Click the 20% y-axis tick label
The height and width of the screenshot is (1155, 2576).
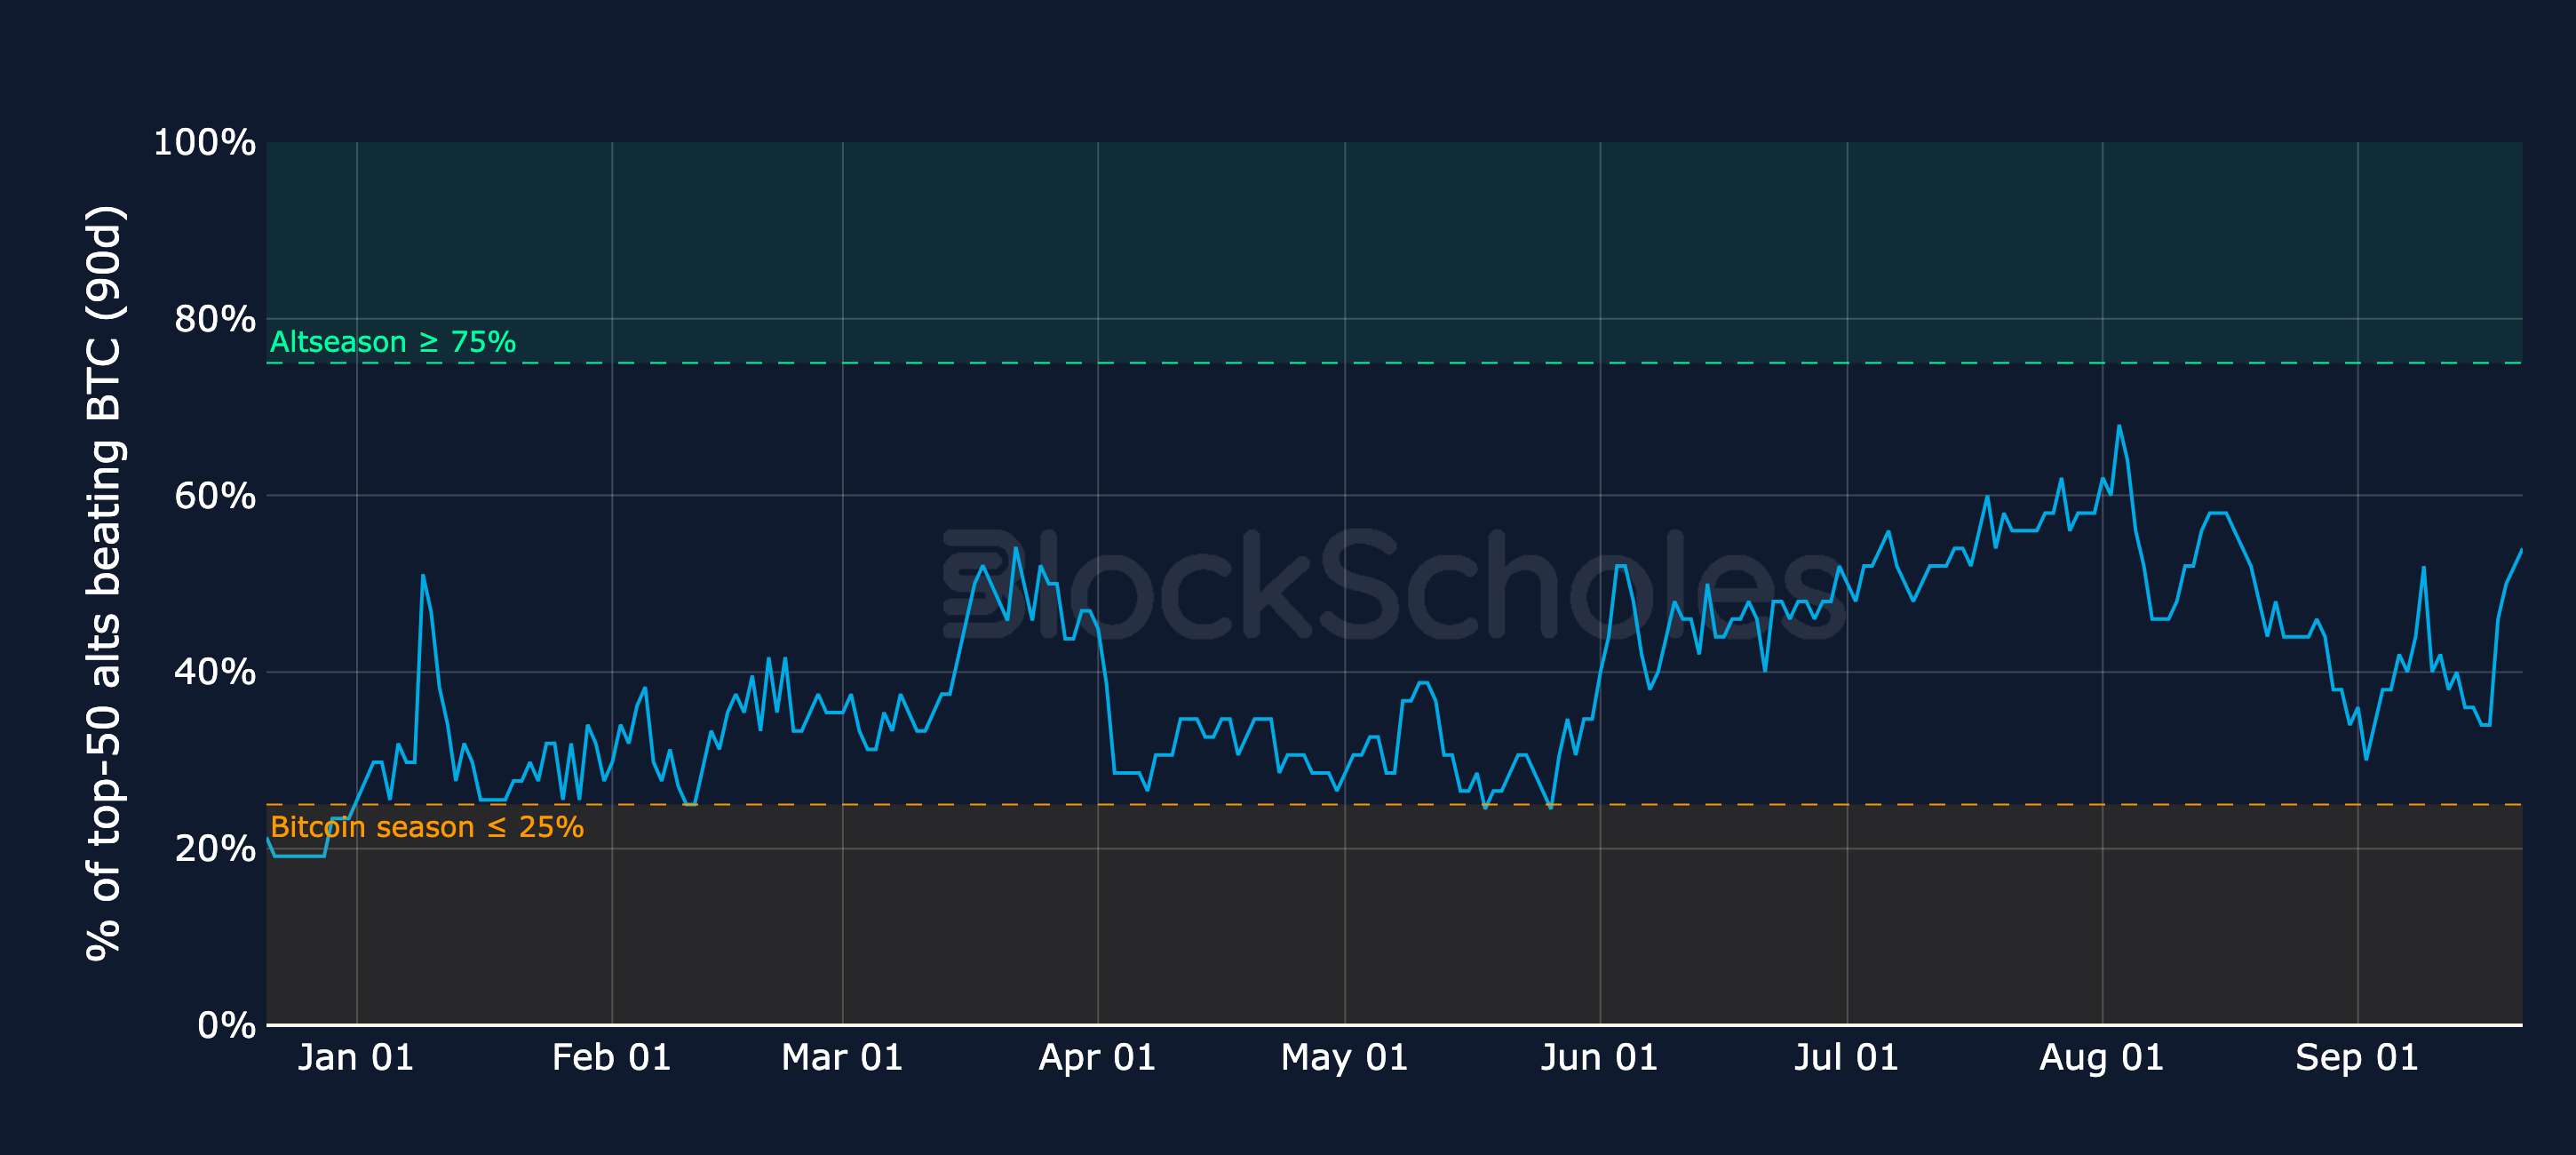tap(215, 849)
